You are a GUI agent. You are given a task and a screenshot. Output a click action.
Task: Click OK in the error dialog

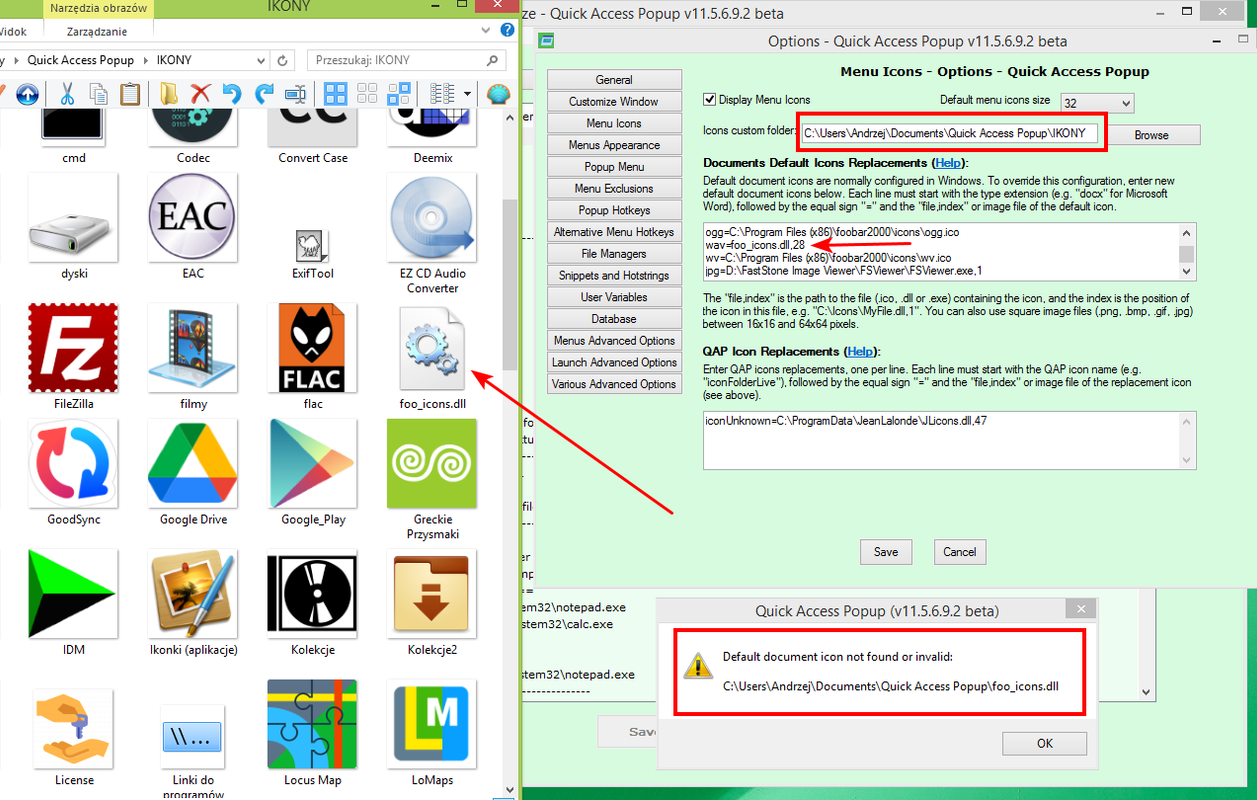[x=1045, y=743]
